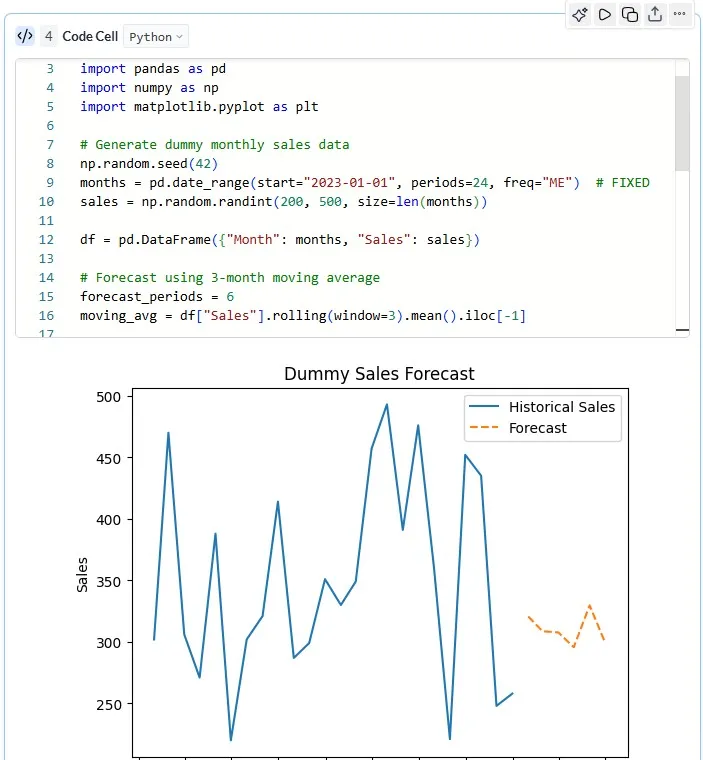Viewport: 703px width, 760px height.
Task: Click the # FIXED comment in code
Action: coord(622,183)
